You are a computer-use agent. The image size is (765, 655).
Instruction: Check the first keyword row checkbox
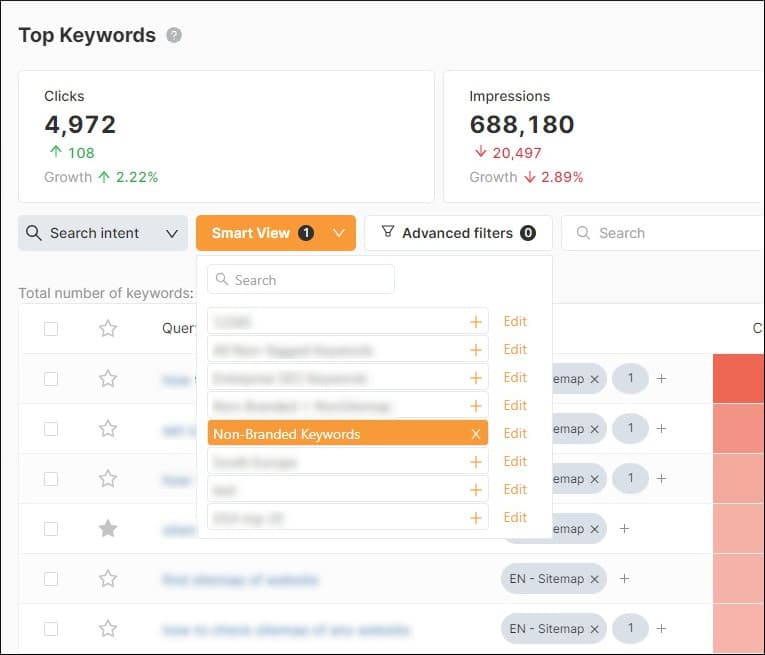click(x=51, y=379)
